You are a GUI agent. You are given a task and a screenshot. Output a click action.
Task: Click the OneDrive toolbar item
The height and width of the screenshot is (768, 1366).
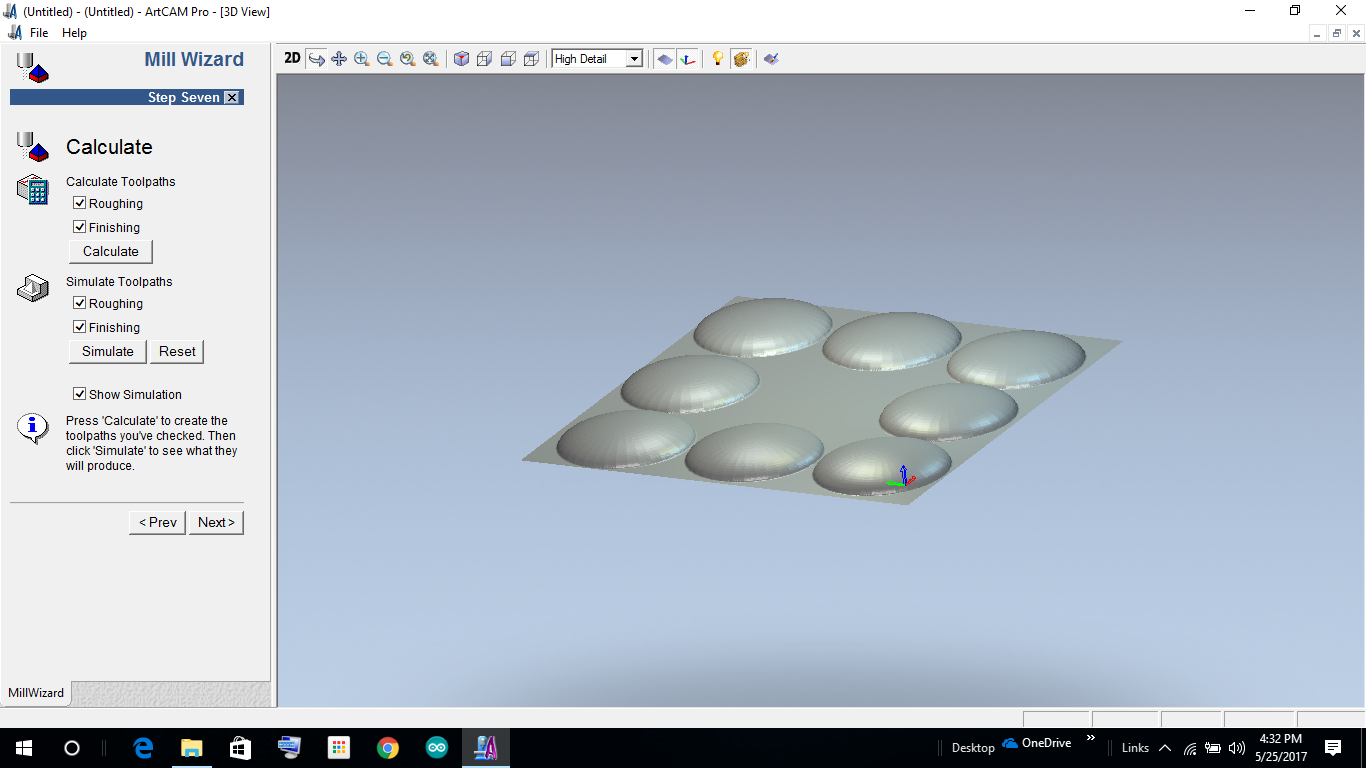click(1036, 743)
